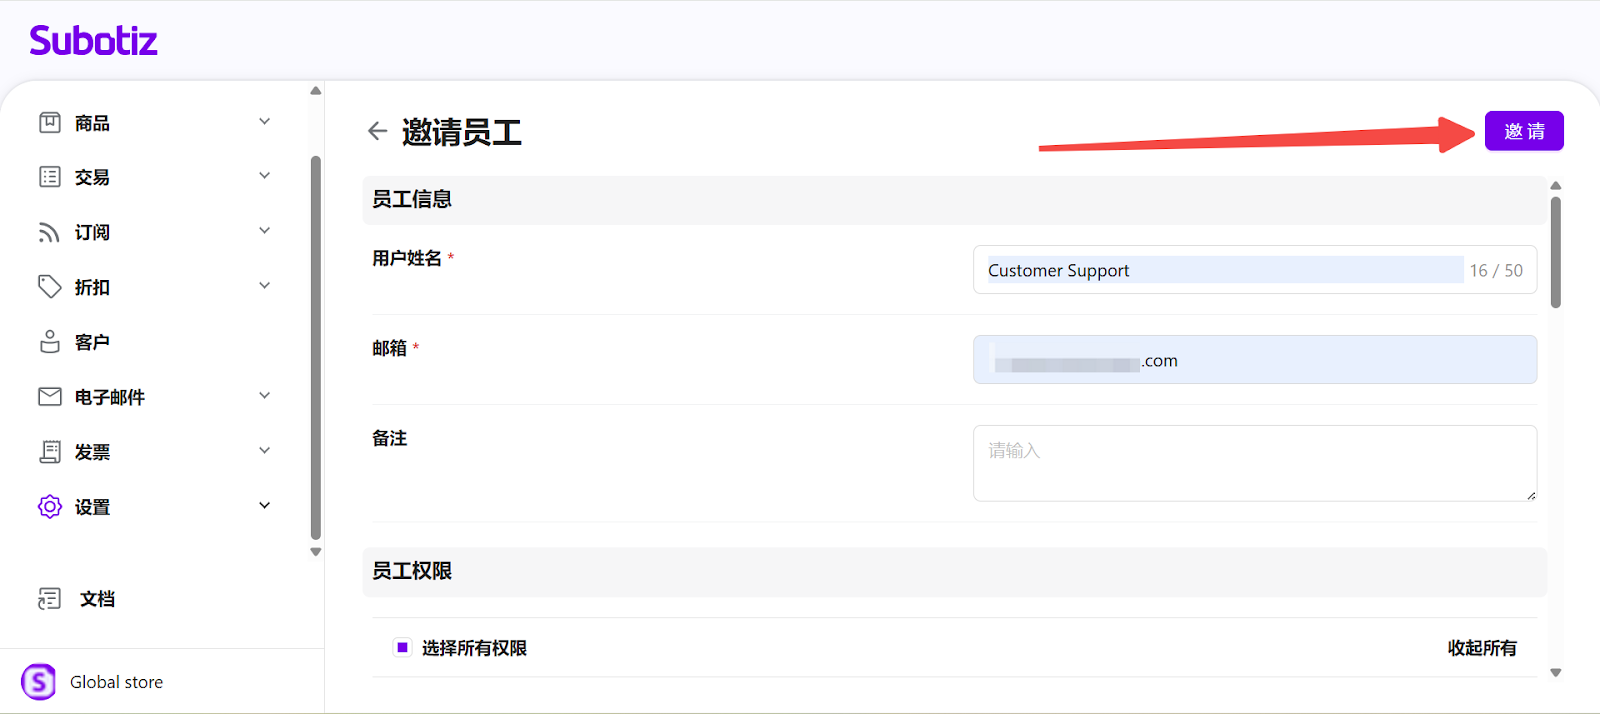This screenshot has width=1600, height=714.
Task: Click the 订阅 subscription feed icon
Action: click(x=49, y=232)
